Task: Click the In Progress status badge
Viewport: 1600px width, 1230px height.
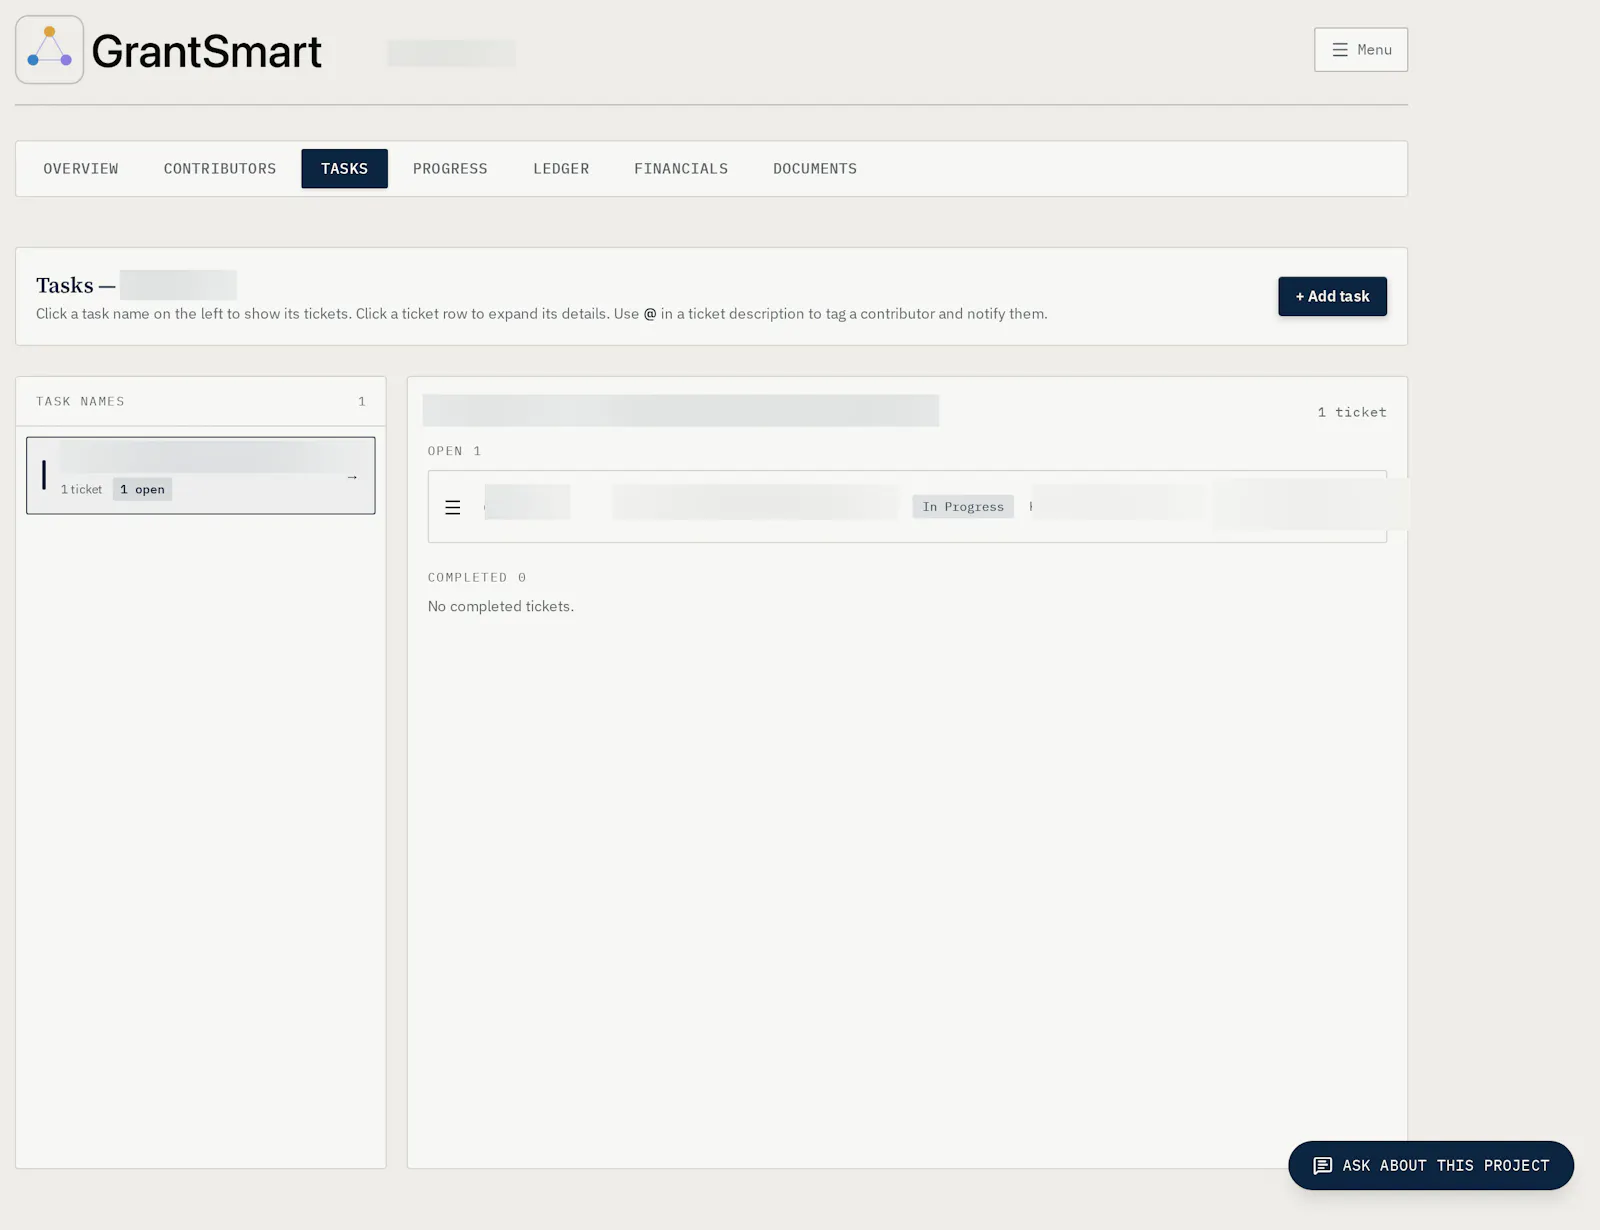Action: [963, 507]
